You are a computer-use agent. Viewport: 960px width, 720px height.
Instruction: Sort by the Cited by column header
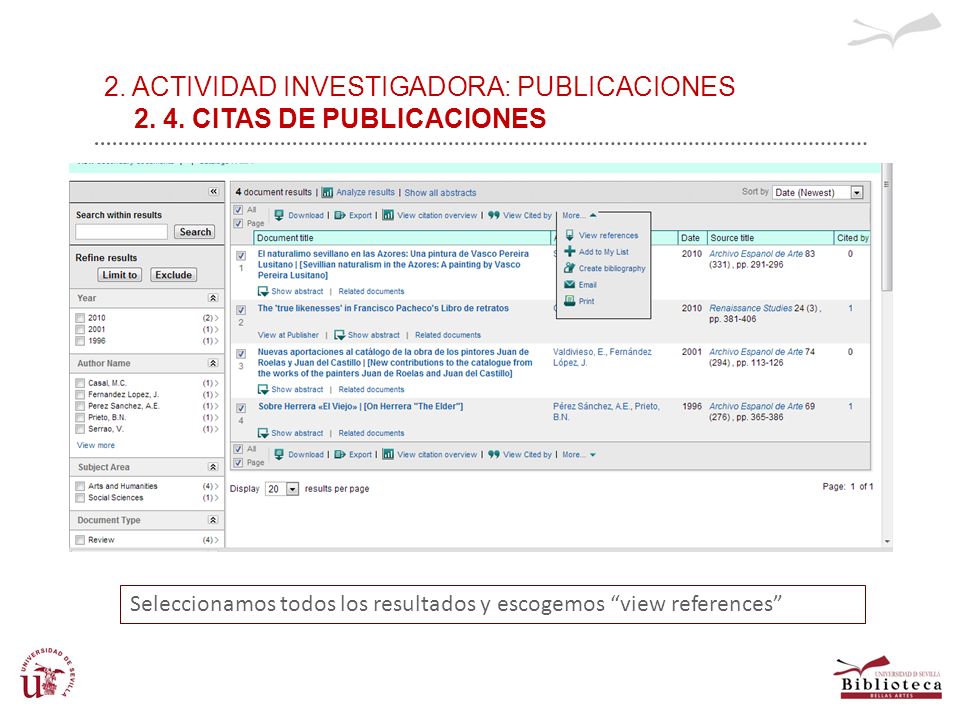pos(852,238)
